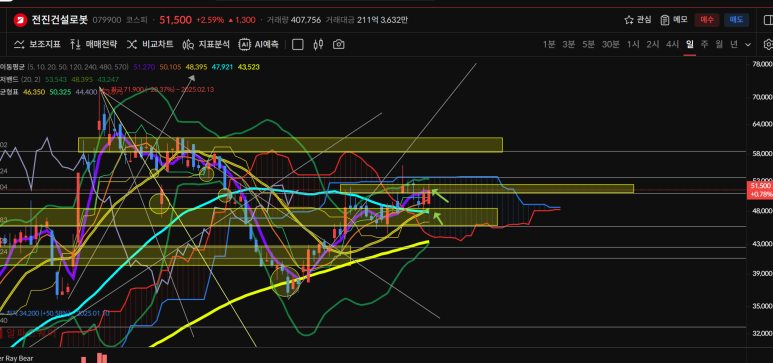Click the red 51,500 price axis tag
This screenshot has width=773, height=363.
pos(760,189)
